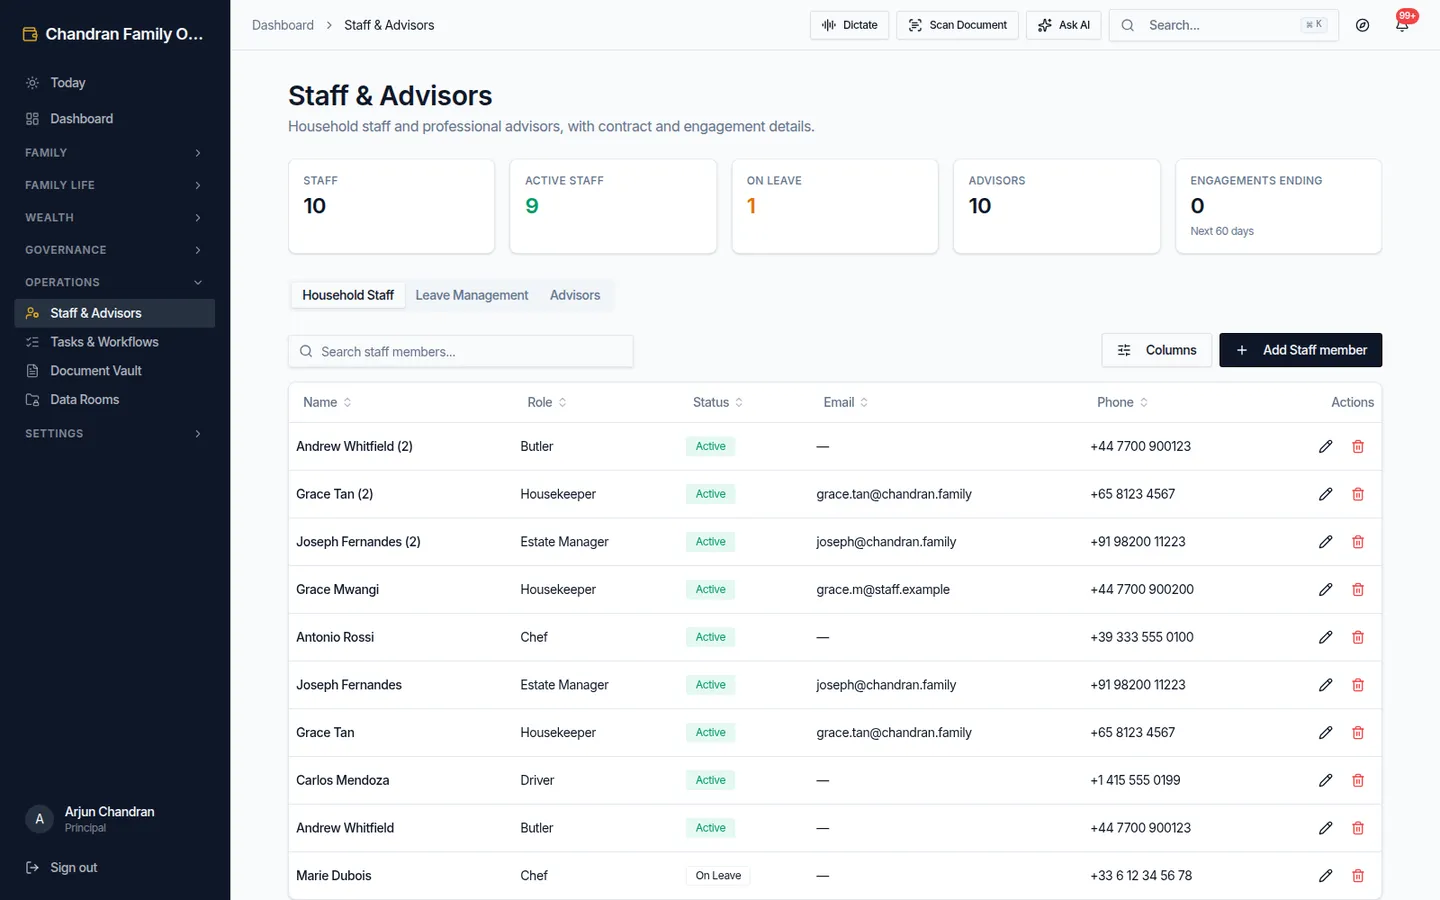
Task: Click the Scan Document button
Action: 957,25
